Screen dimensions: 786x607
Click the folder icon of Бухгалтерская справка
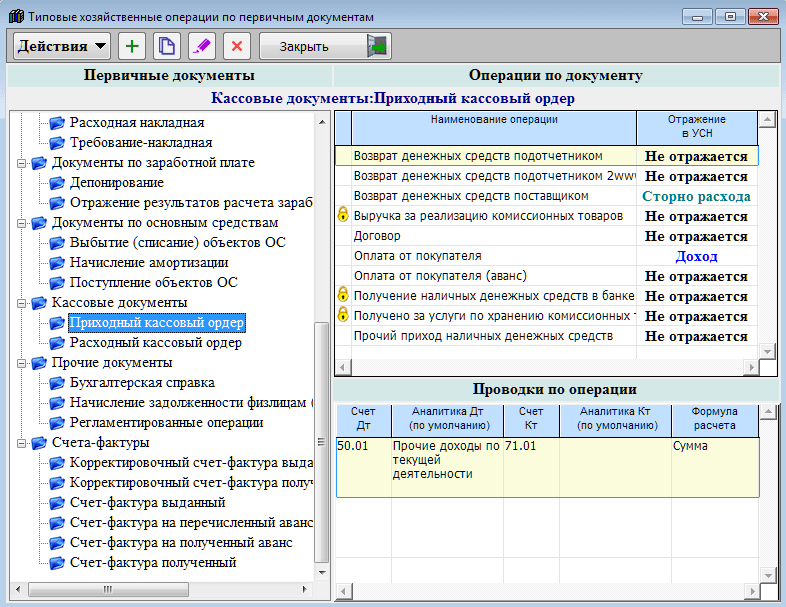(x=57, y=383)
